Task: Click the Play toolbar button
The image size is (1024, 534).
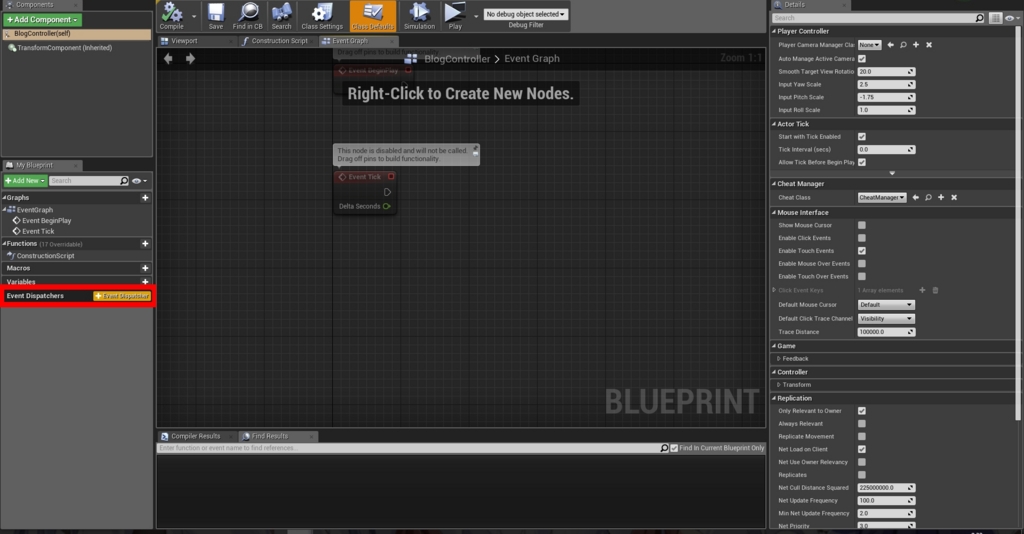Action: (455, 16)
